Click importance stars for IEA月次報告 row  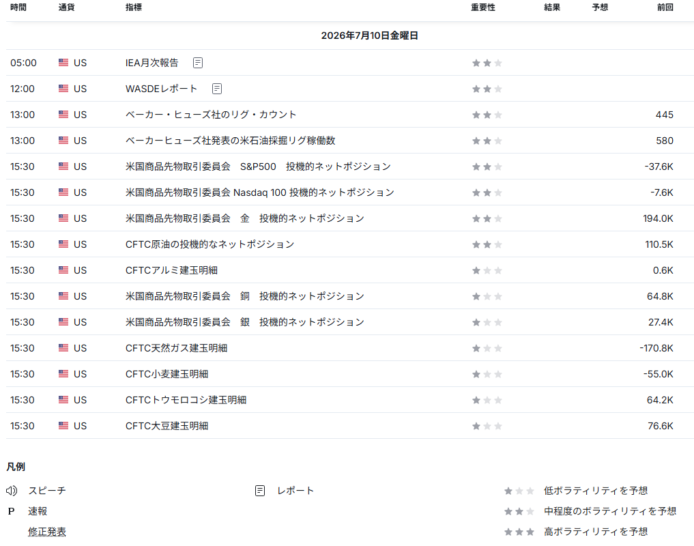[487, 63]
